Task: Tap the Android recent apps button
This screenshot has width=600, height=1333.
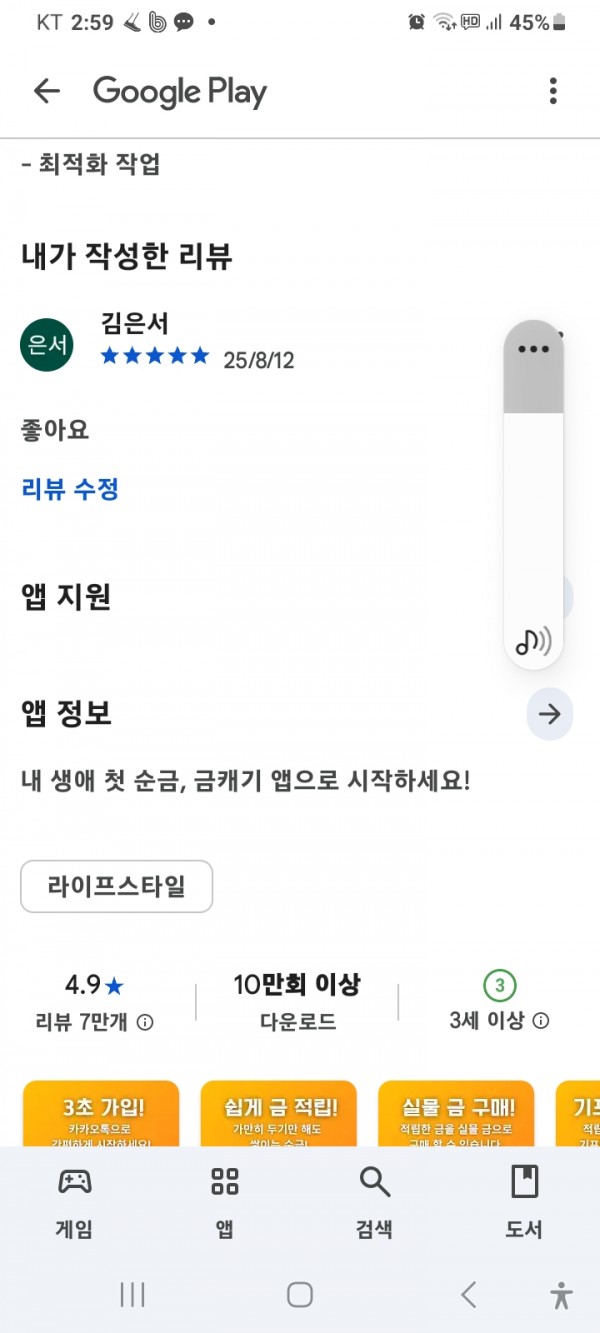Action: click(132, 1295)
